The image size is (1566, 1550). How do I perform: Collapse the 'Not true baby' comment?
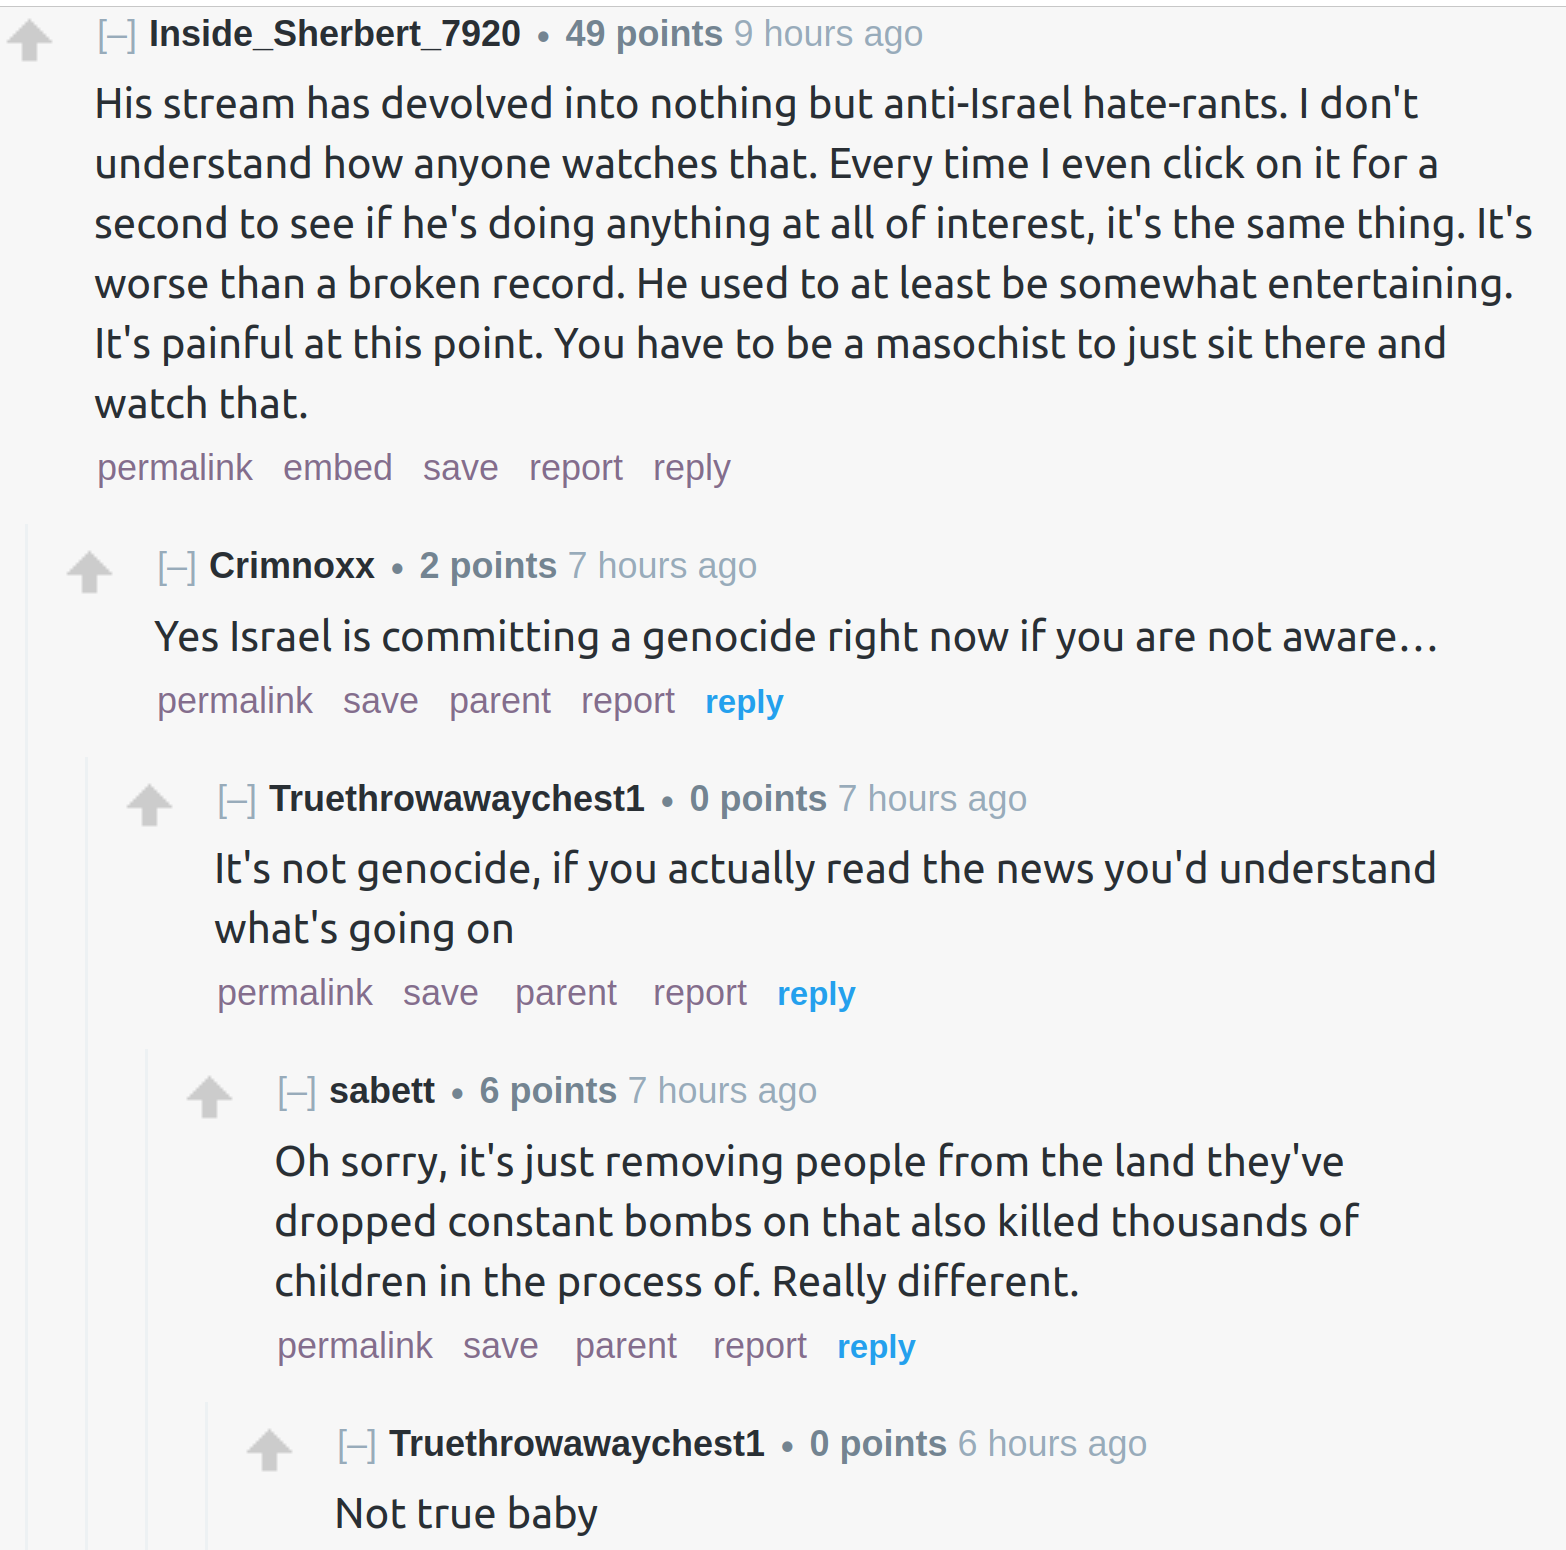[357, 1445]
